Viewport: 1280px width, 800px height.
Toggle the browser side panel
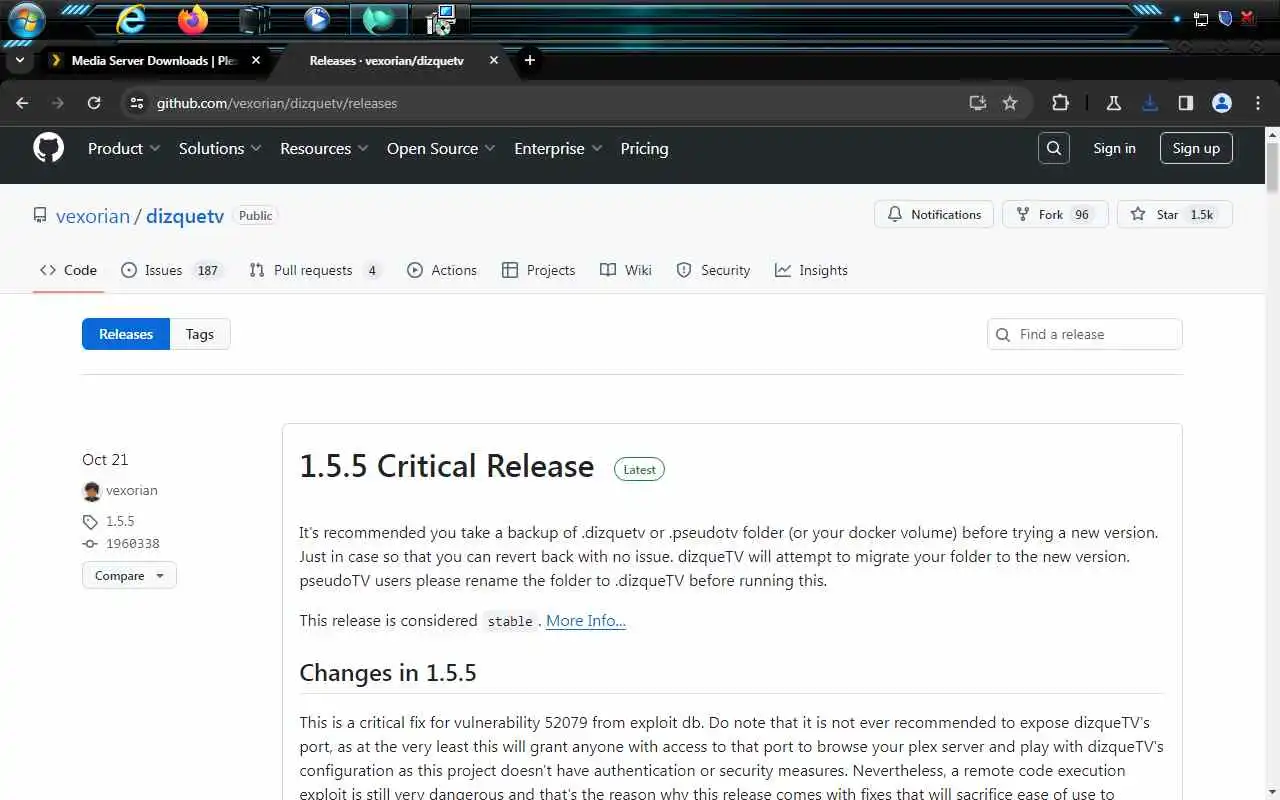point(1186,103)
